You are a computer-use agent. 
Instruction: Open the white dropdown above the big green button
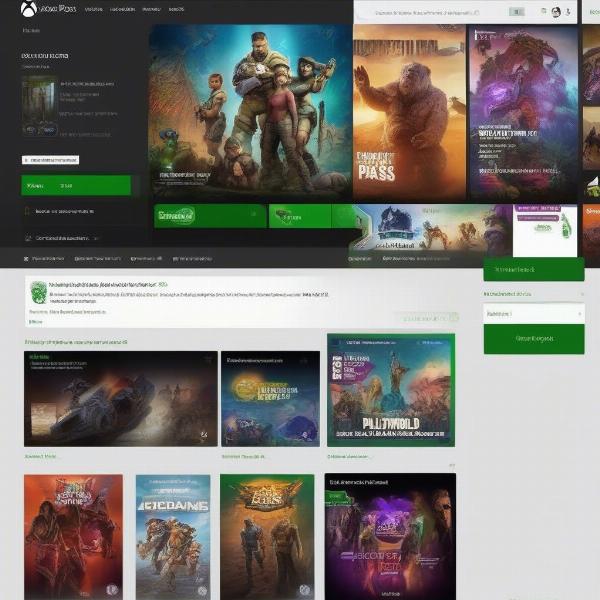(x=534, y=314)
